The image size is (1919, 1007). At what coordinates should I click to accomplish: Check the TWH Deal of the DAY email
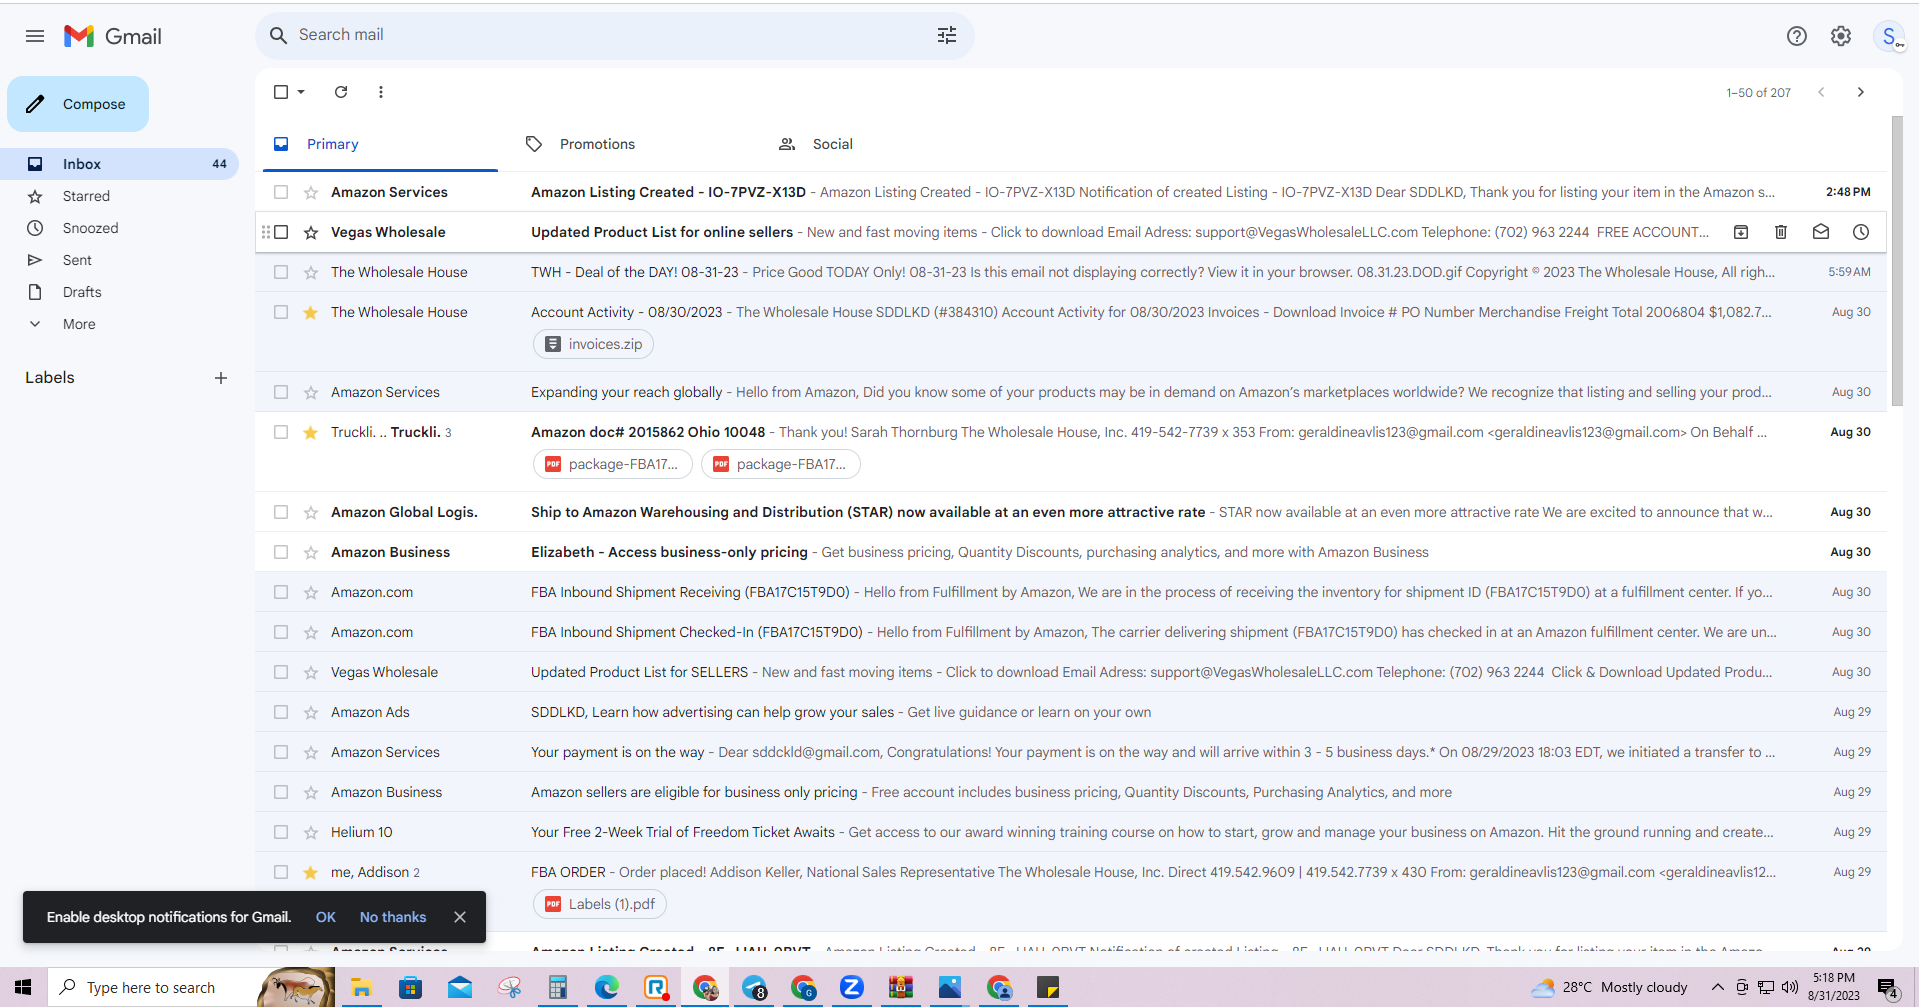pyautogui.click(x=281, y=272)
